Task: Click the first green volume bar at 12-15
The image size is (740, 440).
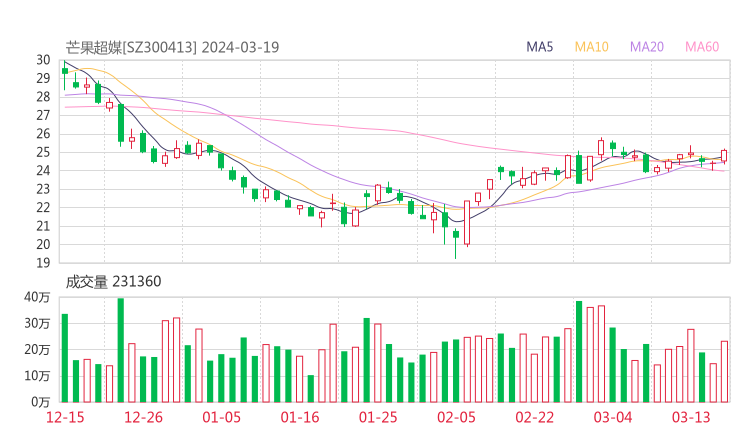Action: [x=65, y=358]
